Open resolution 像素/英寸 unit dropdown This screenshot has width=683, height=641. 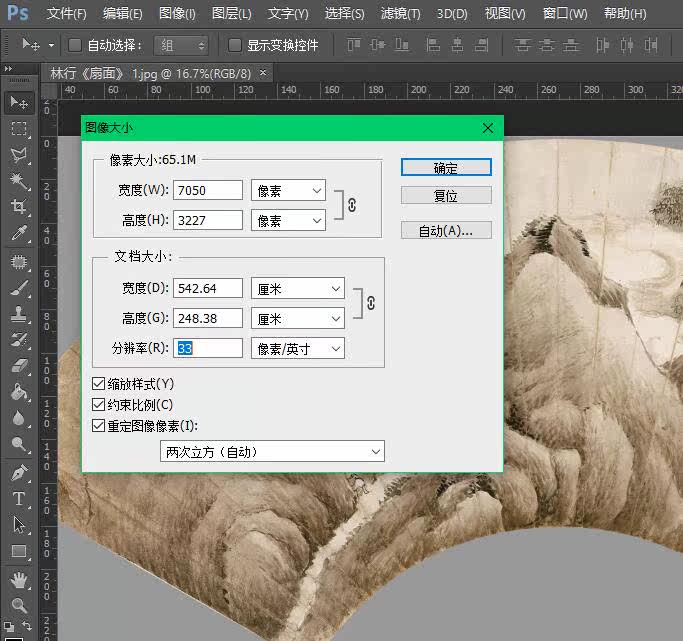(298, 348)
